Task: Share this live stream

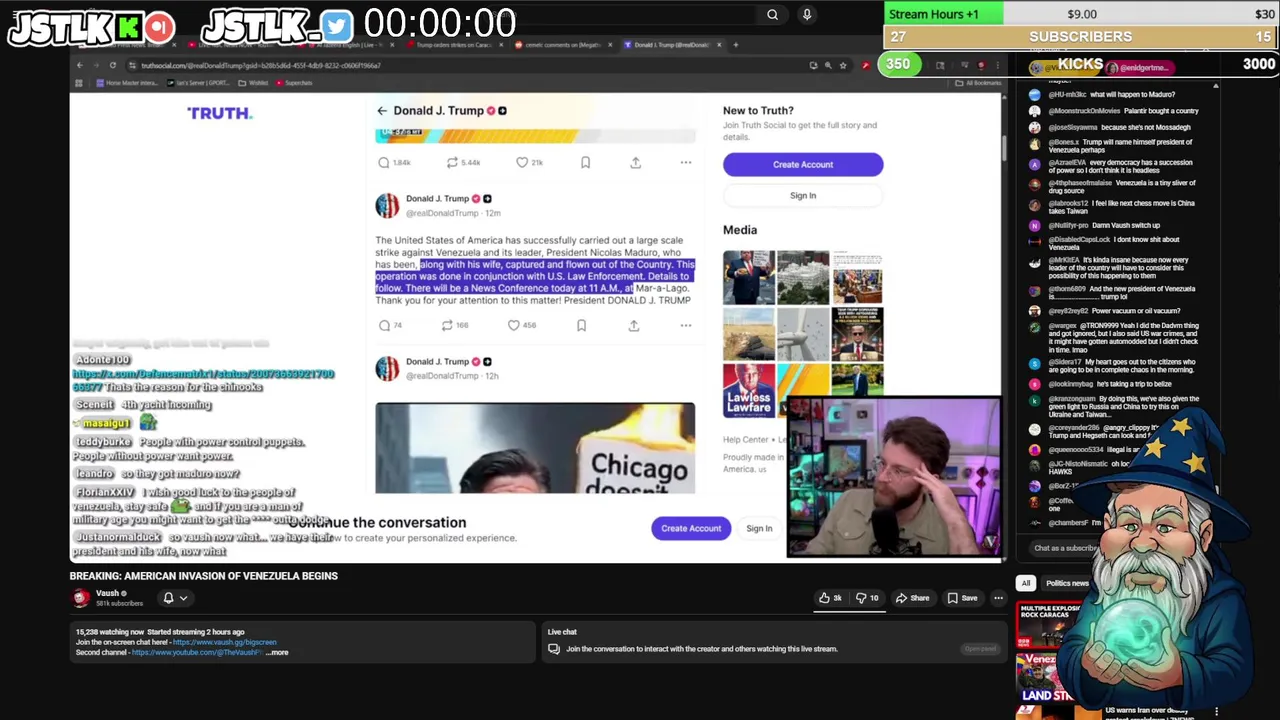Action: (912, 598)
